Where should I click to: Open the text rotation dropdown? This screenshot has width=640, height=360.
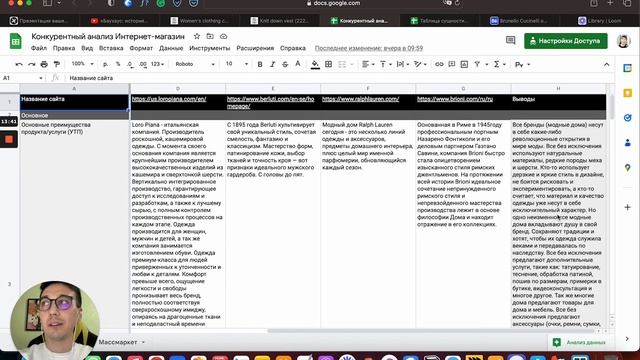[420, 64]
